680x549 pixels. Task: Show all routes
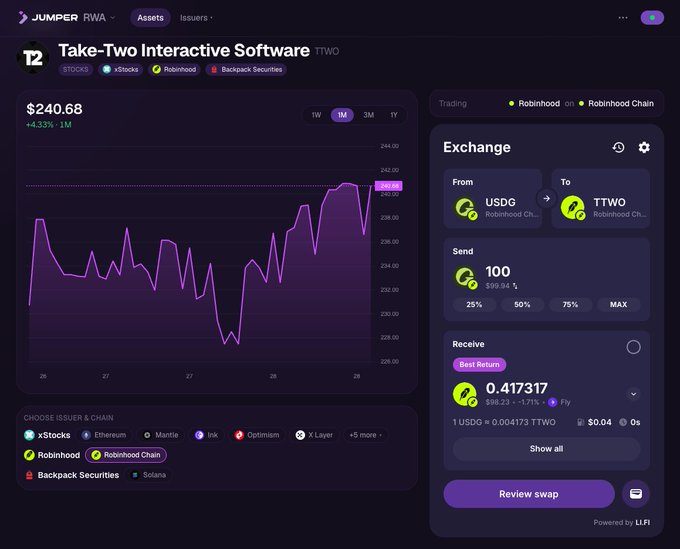[x=546, y=449]
